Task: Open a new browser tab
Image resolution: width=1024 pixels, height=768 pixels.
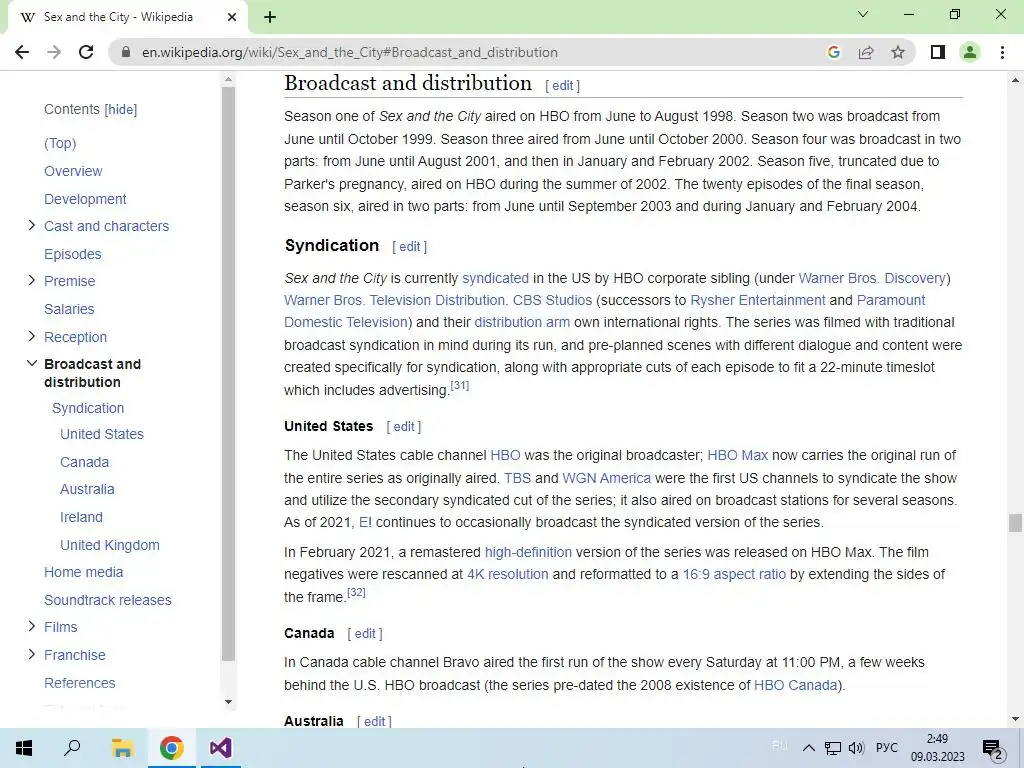Action: pyautogui.click(x=270, y=18)
